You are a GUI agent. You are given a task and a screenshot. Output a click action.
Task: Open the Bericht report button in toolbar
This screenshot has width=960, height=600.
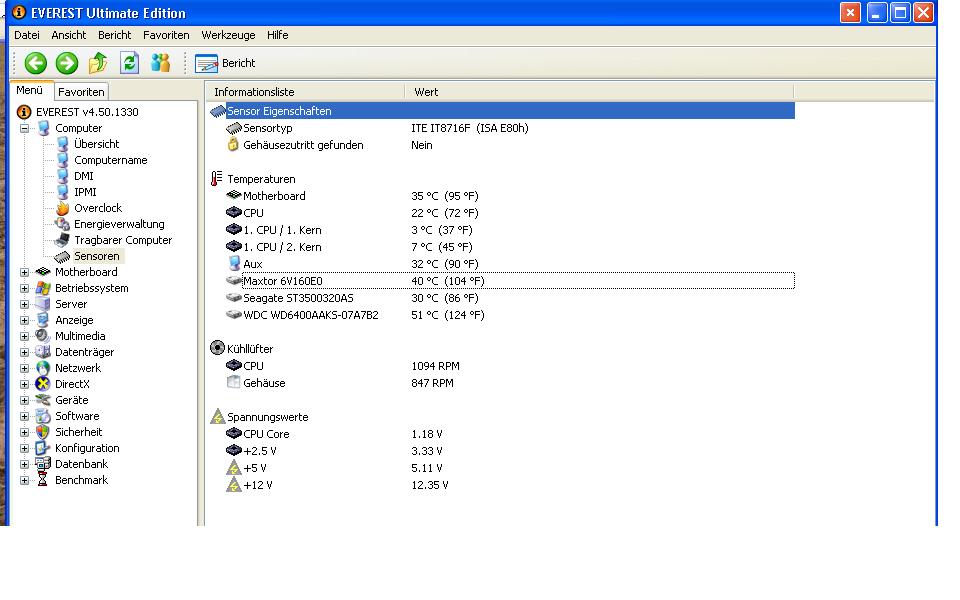225,63
